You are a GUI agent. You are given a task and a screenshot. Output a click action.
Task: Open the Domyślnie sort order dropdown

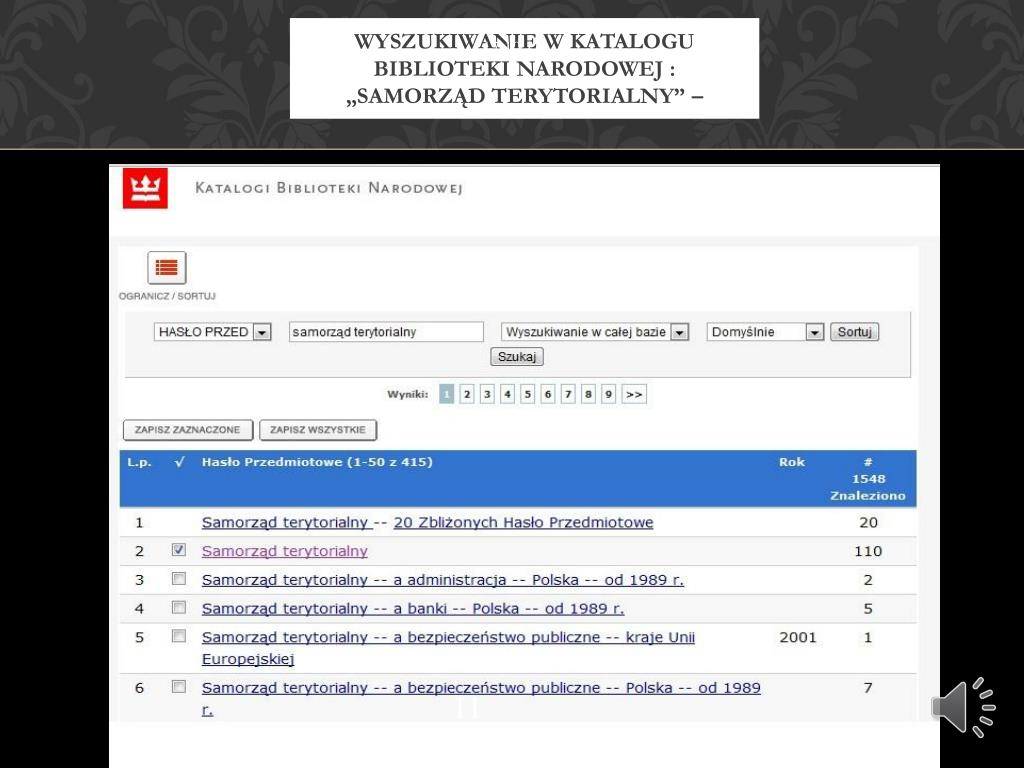click(x=765, y=332)
